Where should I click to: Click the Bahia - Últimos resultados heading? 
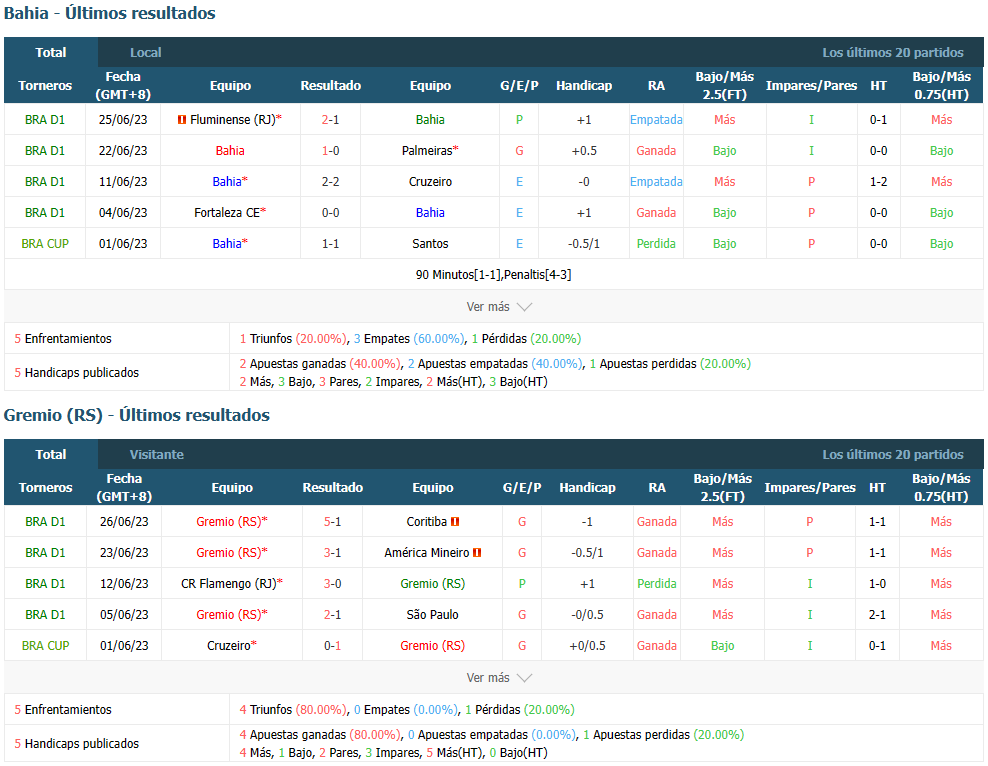(x=110, y=13)
